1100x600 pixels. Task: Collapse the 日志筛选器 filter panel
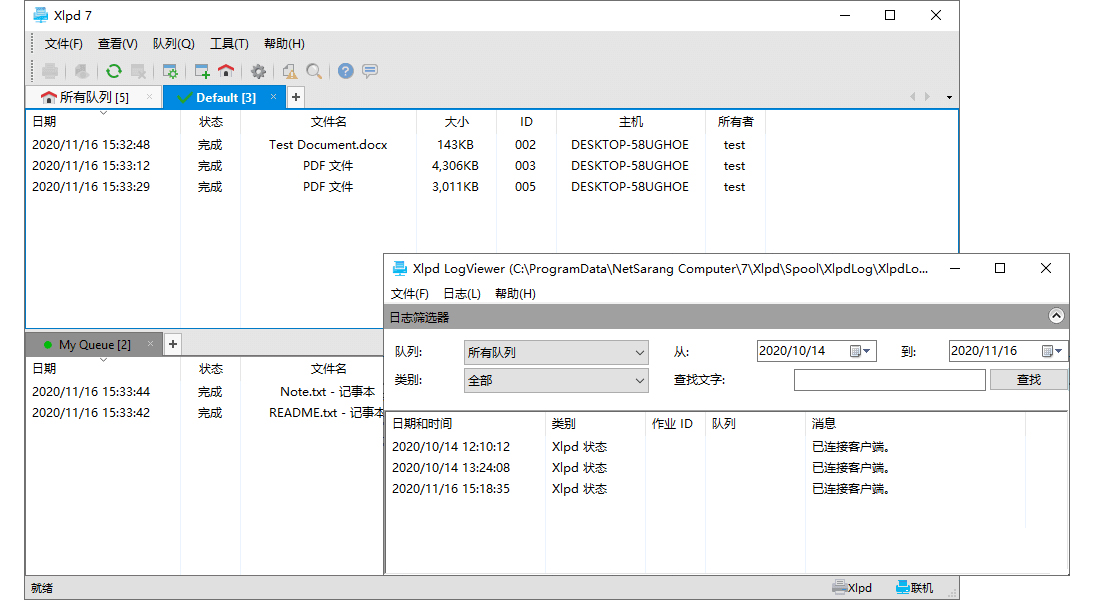[1056, 315]
